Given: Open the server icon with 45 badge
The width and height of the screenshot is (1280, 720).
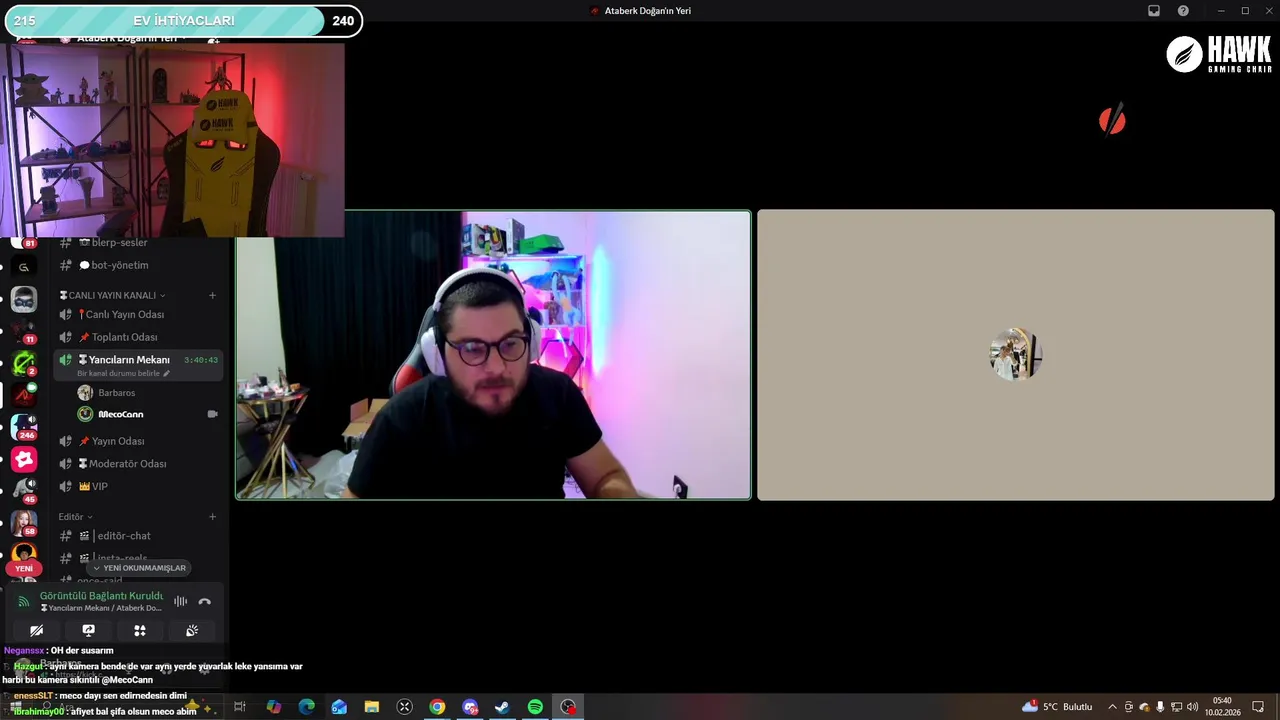Looking at the screenshot, I should coord(24,491).
